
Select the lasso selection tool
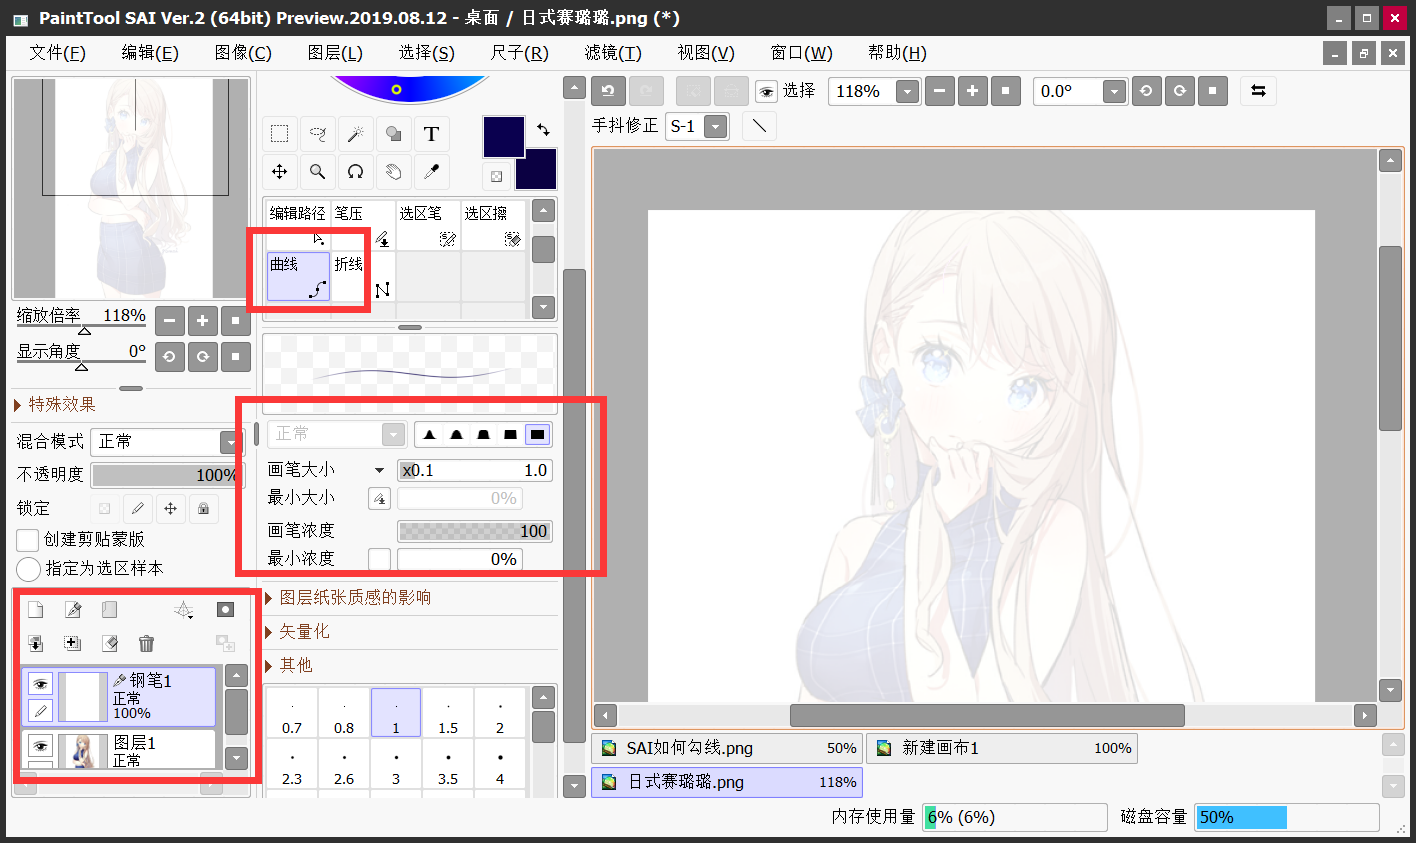[x=317, y=134]
